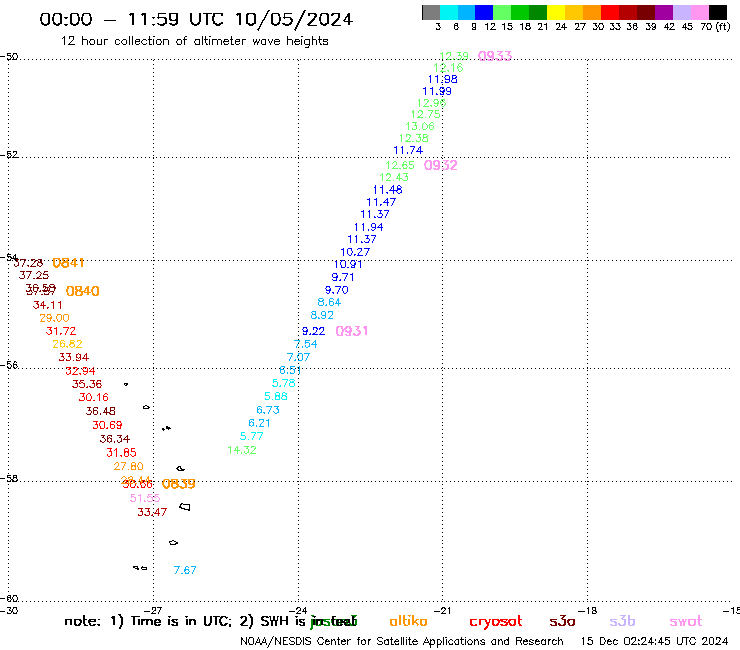Click the 'cryosat' satellite legend label
Viewport: 740px width, 650px height.
[x=496, y=622]
